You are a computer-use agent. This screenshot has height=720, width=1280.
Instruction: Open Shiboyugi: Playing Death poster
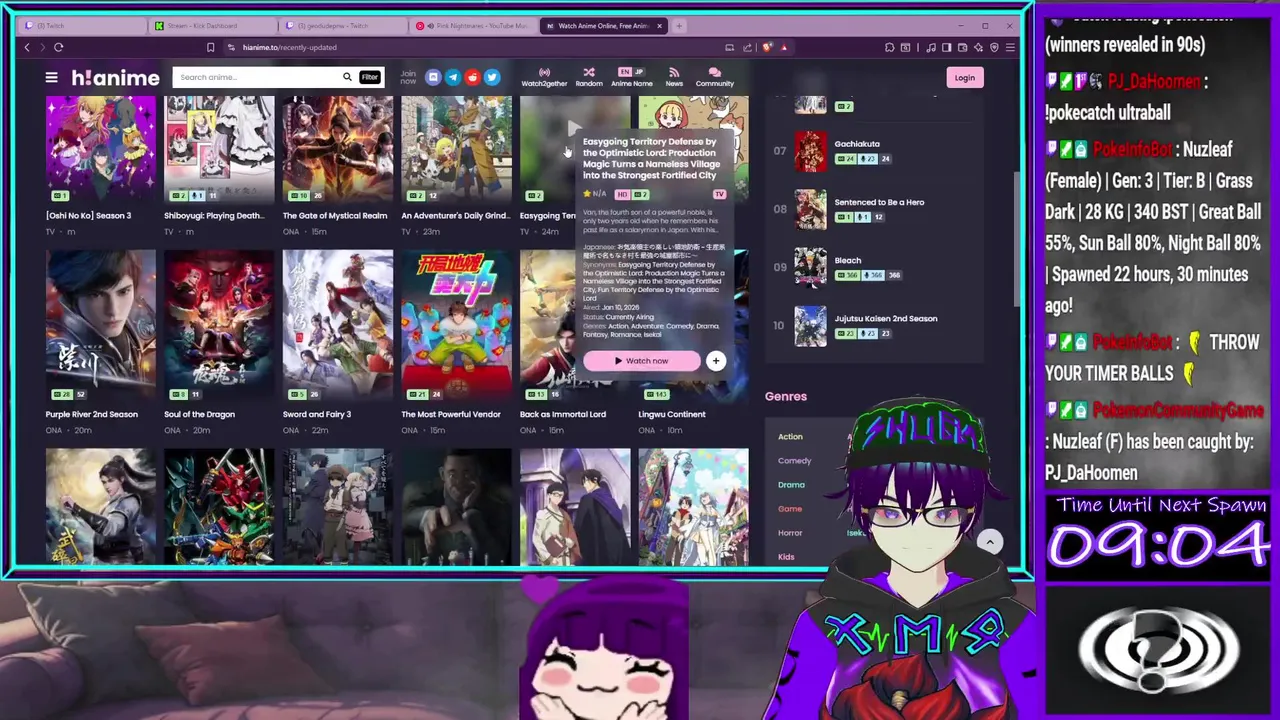tap(219, 149)
